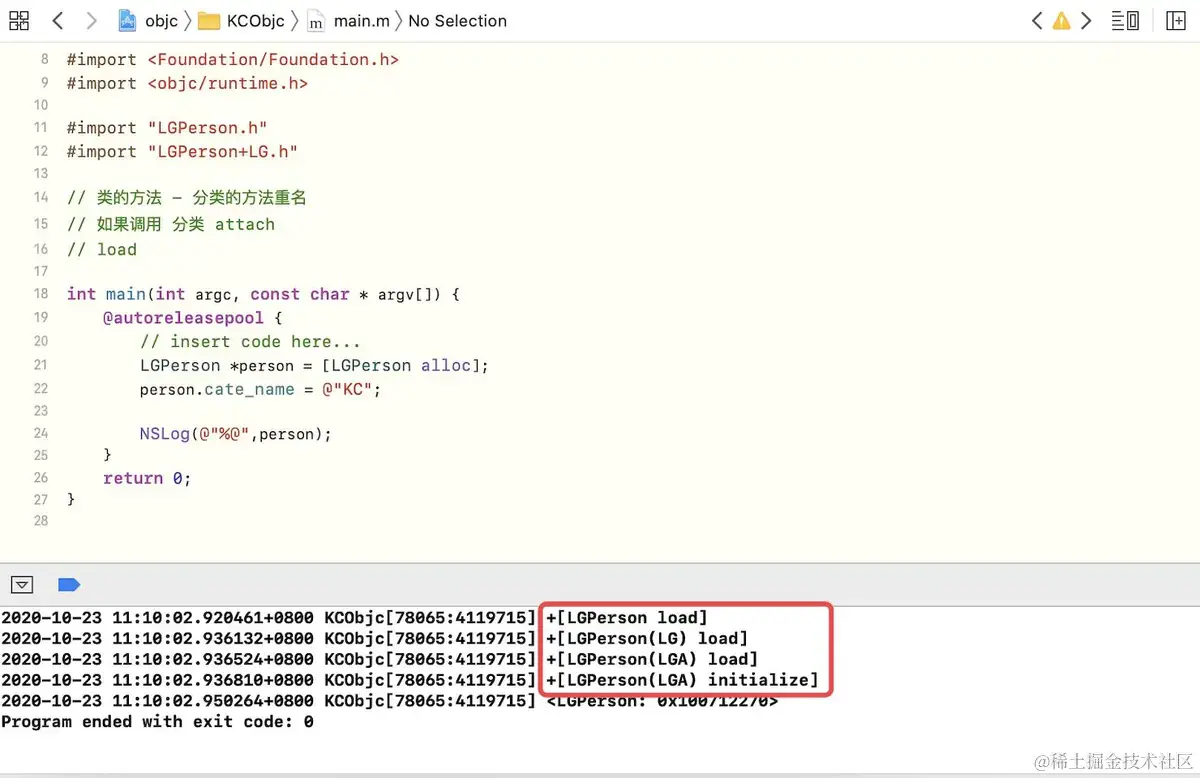The height and width of the screenshot is (778, 1200).
Task: Click line number 24 gutter
Action: (40, 433)
